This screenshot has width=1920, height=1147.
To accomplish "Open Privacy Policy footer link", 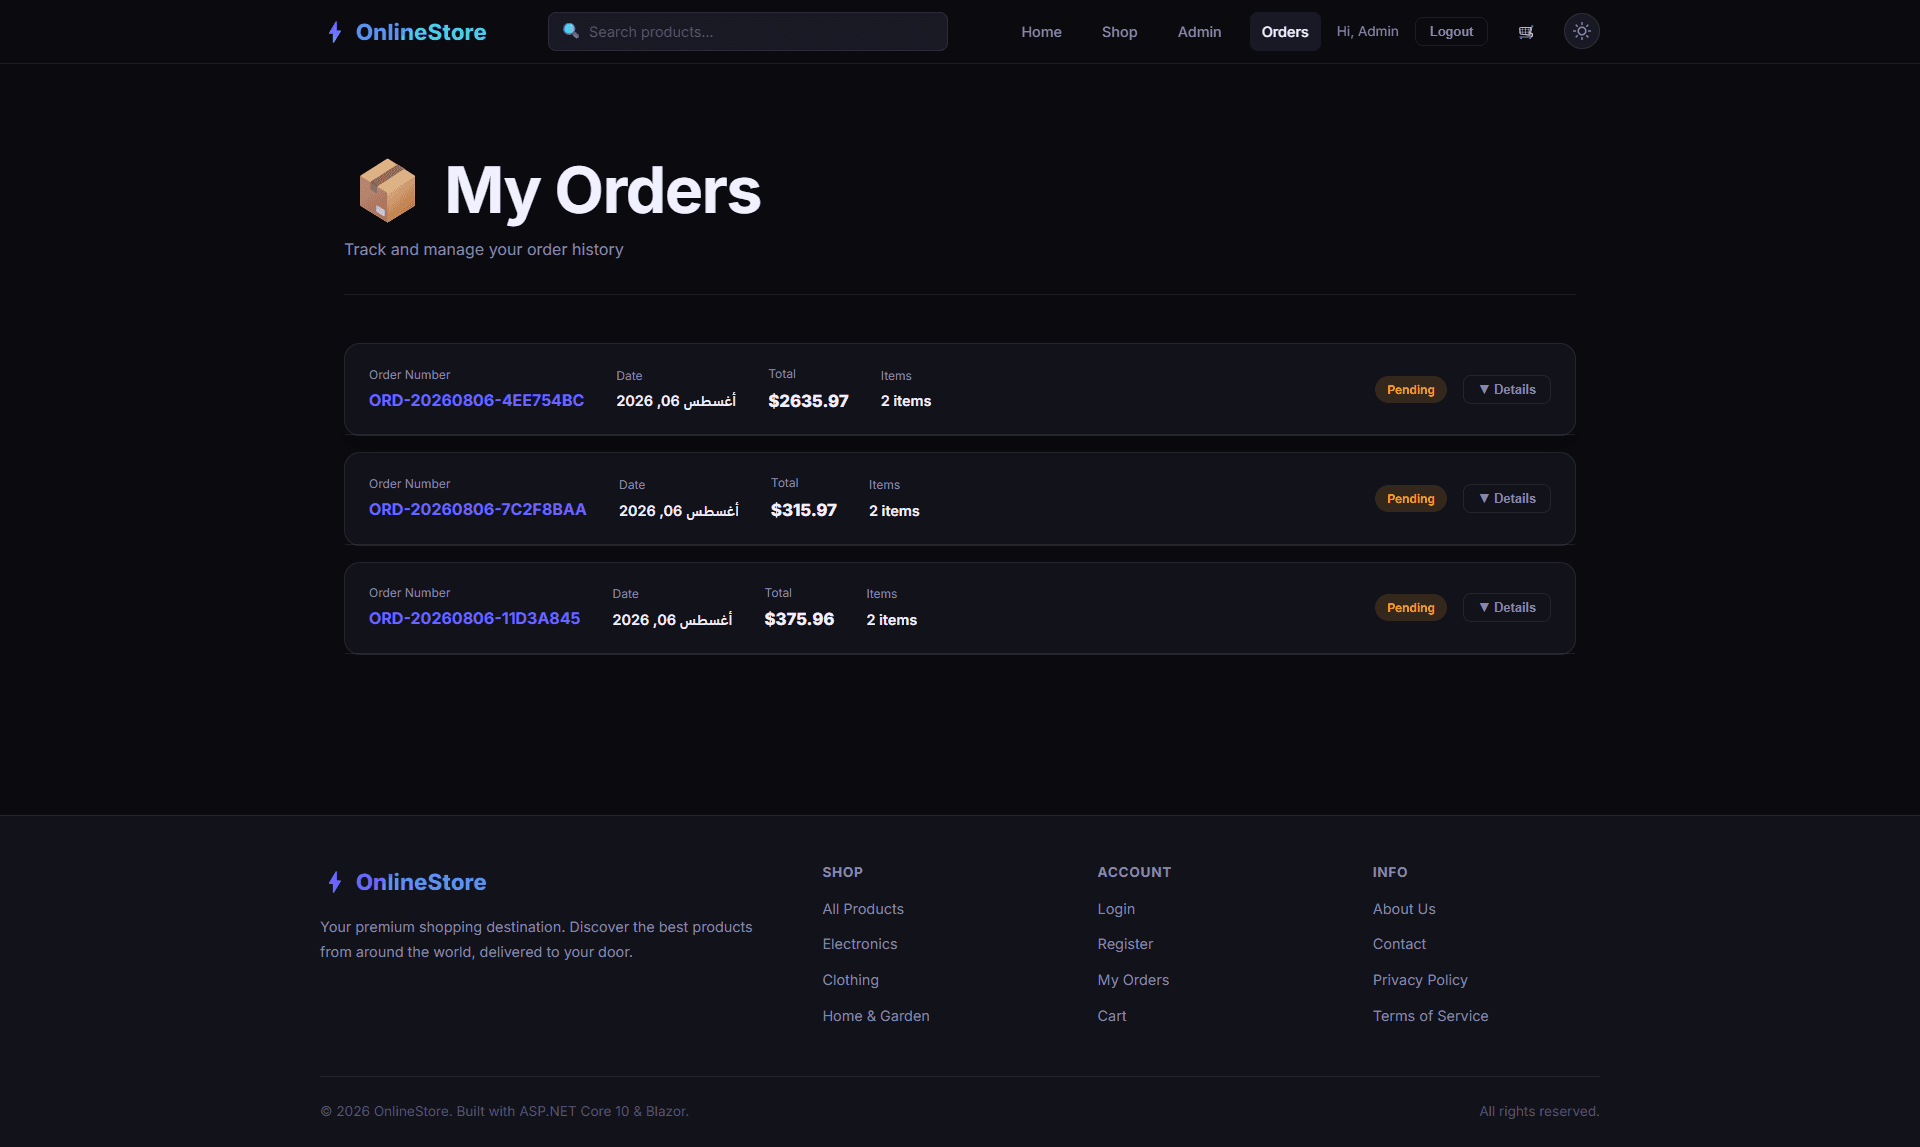I will pyautogui.click(x=1420, y=980).
